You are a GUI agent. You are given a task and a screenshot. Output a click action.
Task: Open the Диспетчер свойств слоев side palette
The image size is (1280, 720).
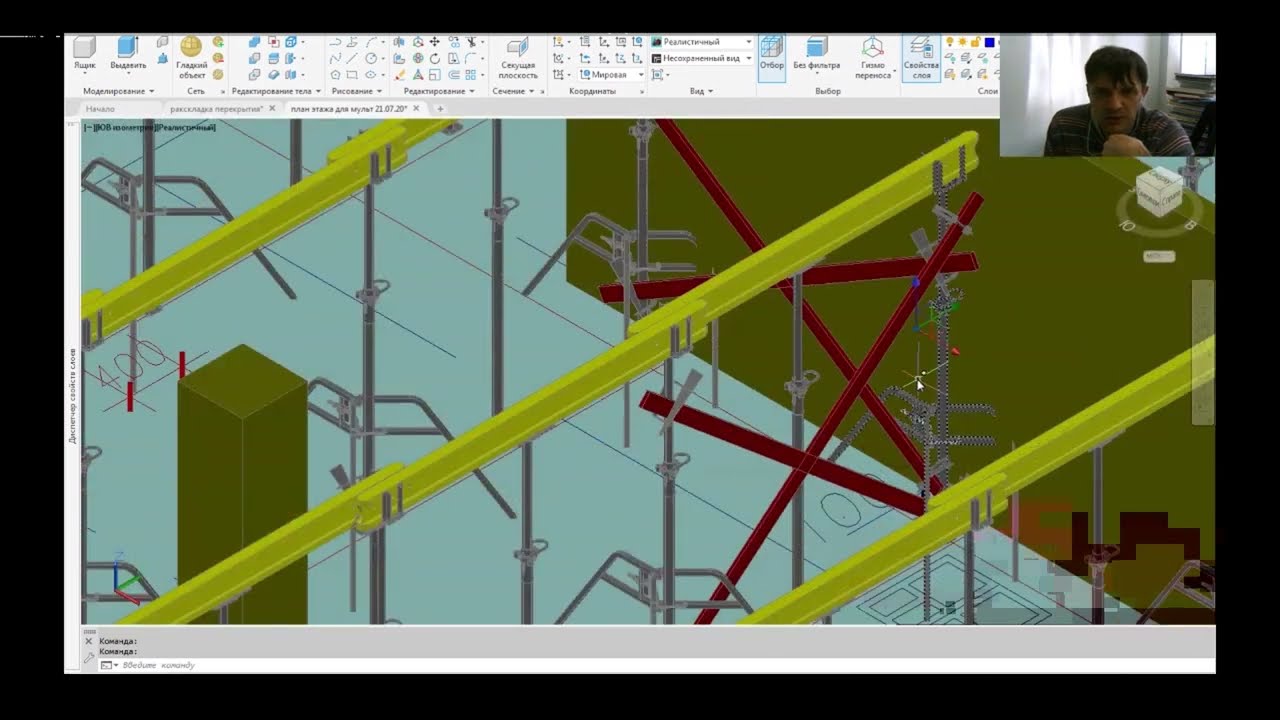coord(72,396)
